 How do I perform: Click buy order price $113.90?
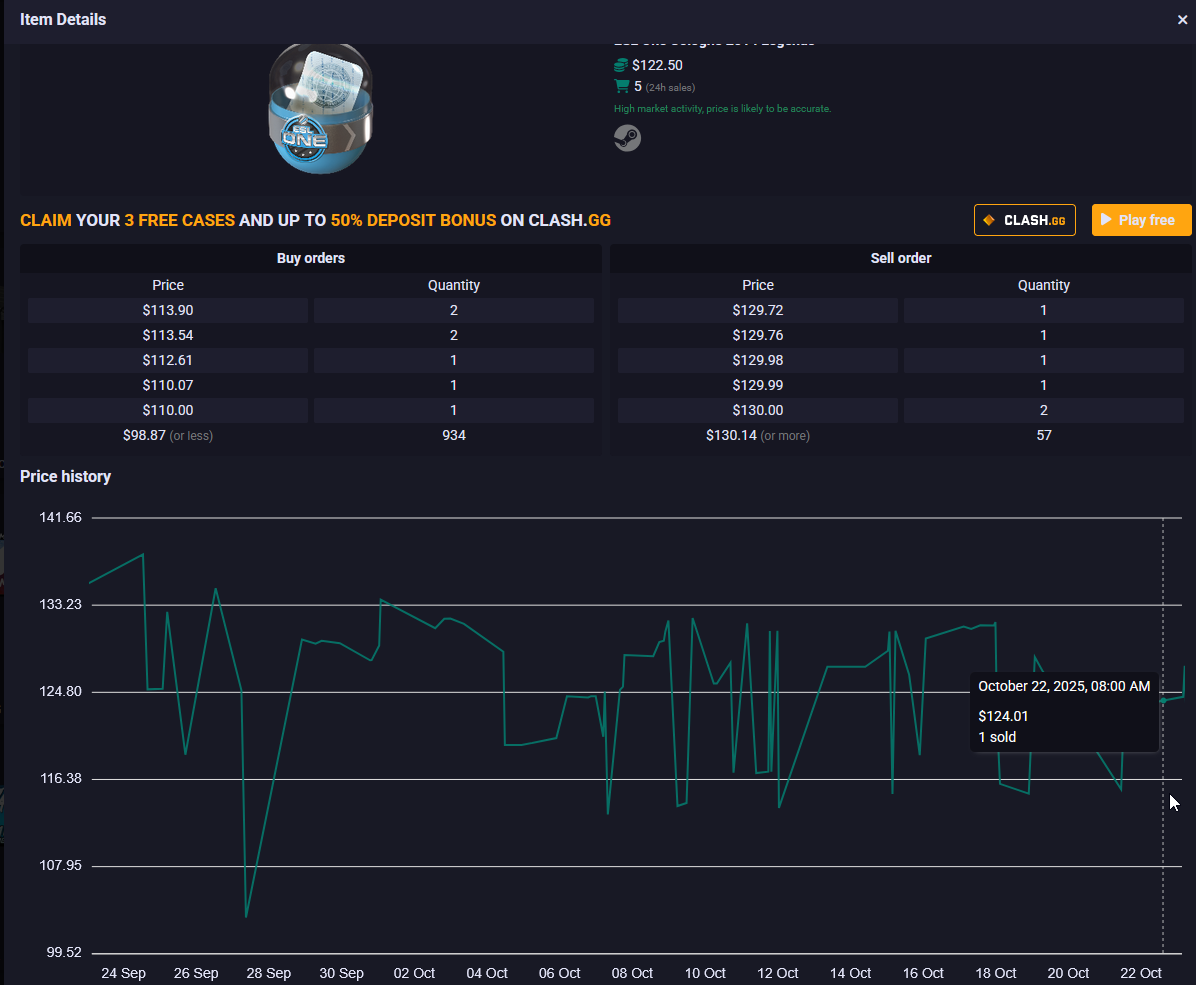pos(168,311)
